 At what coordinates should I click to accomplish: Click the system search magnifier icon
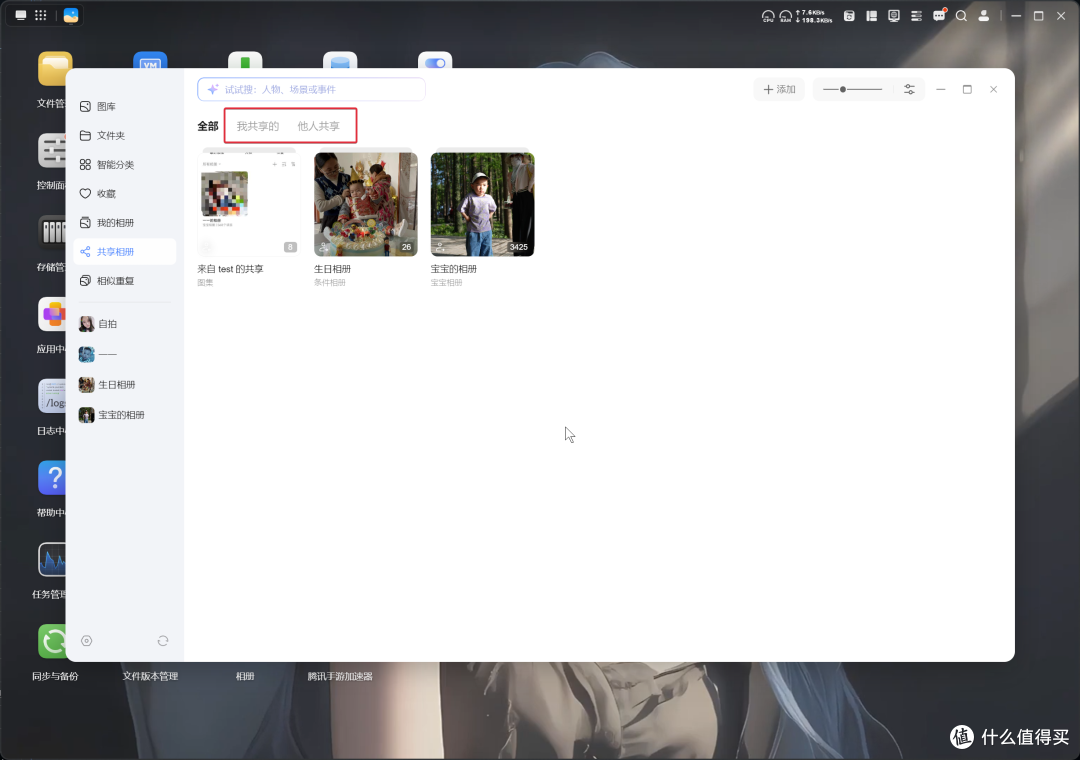(962, 16)
